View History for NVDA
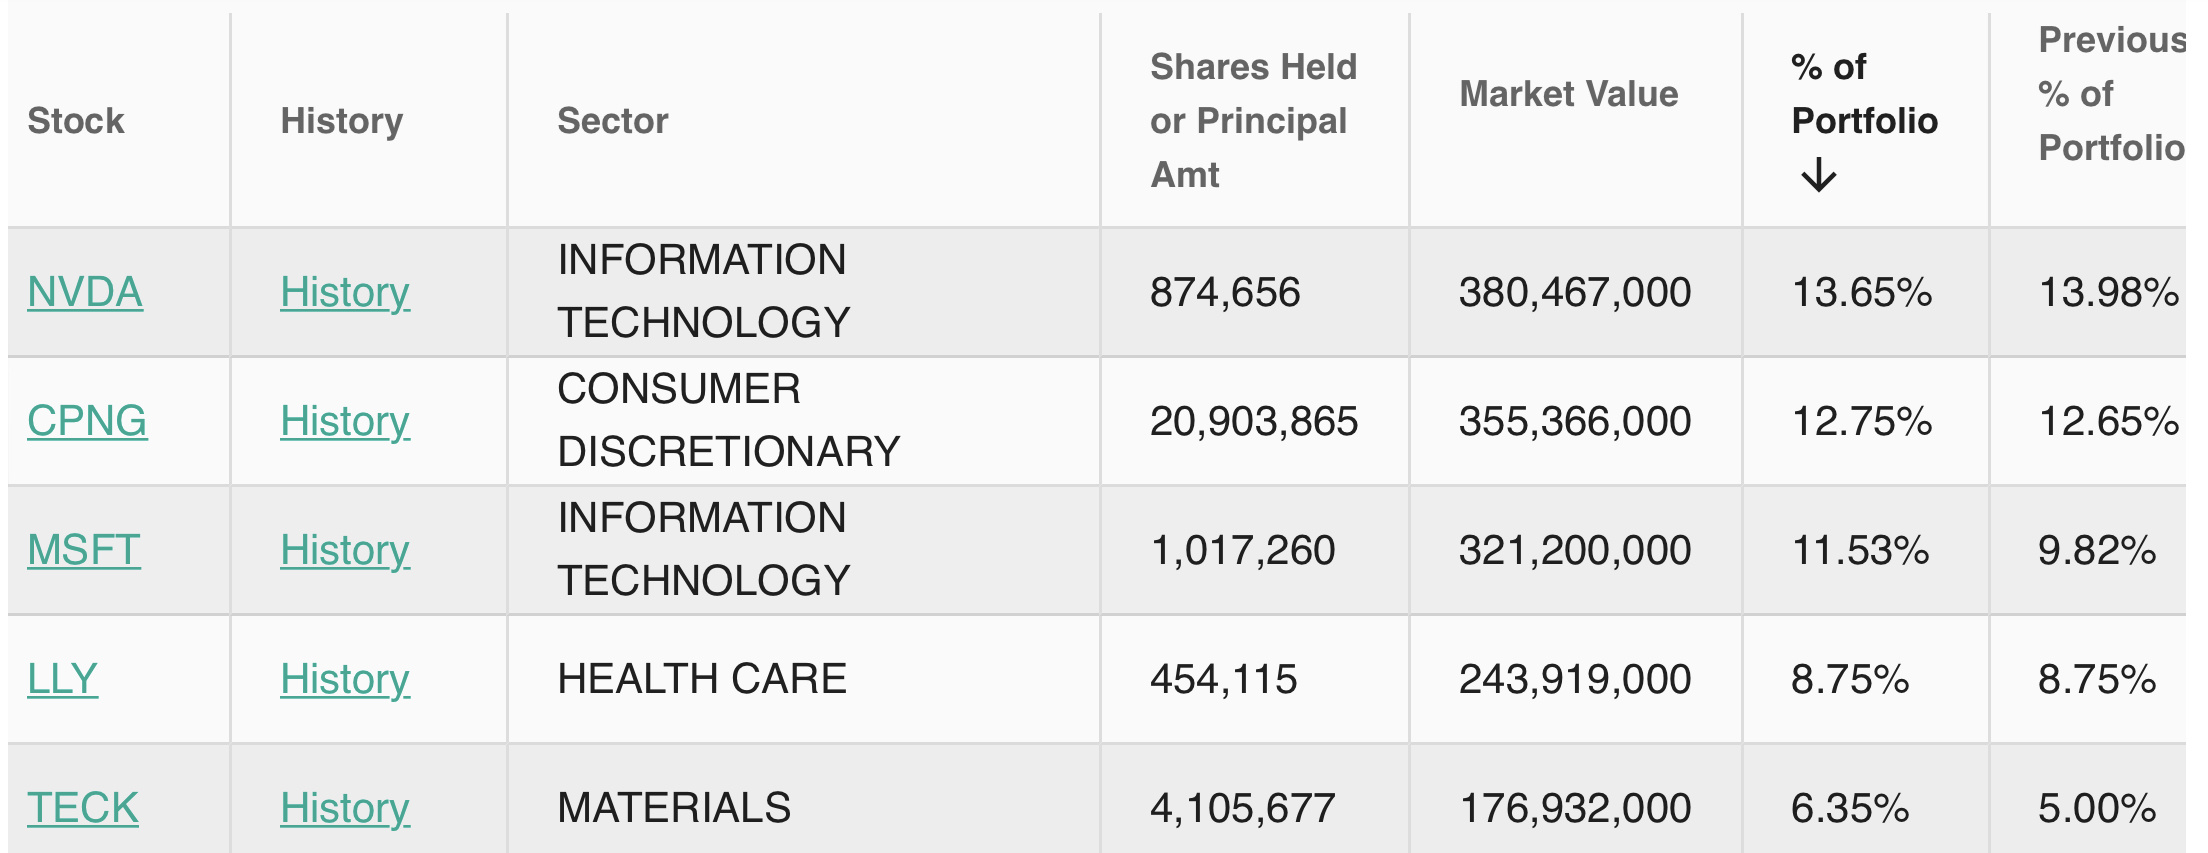2208x853 pixels. [x=345, y=292]
